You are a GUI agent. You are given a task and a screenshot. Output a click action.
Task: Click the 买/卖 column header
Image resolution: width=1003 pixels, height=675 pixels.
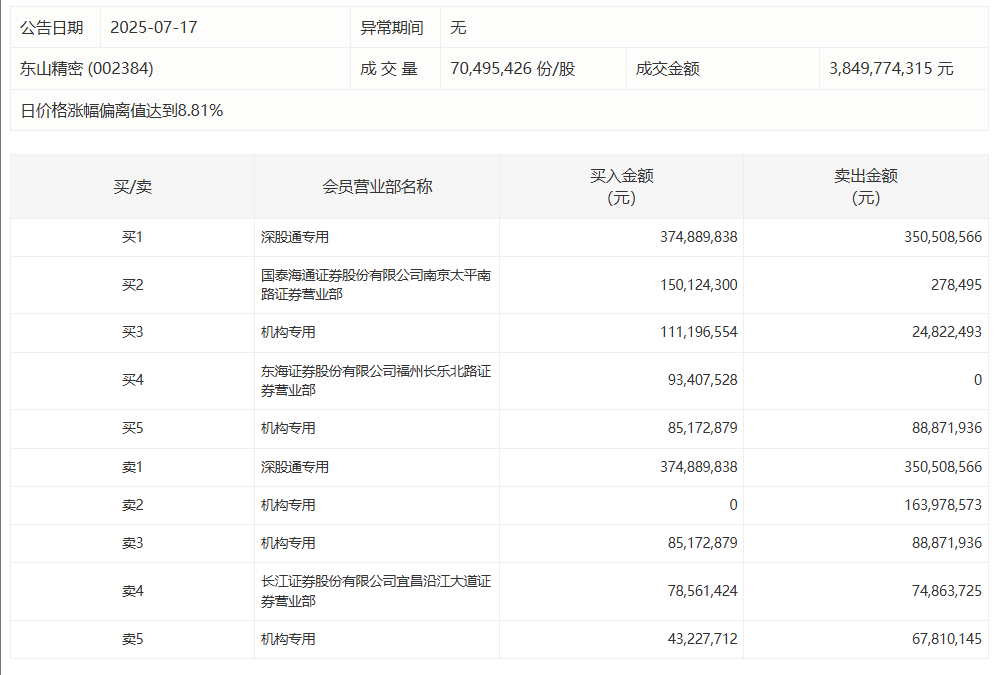[132, 186]
